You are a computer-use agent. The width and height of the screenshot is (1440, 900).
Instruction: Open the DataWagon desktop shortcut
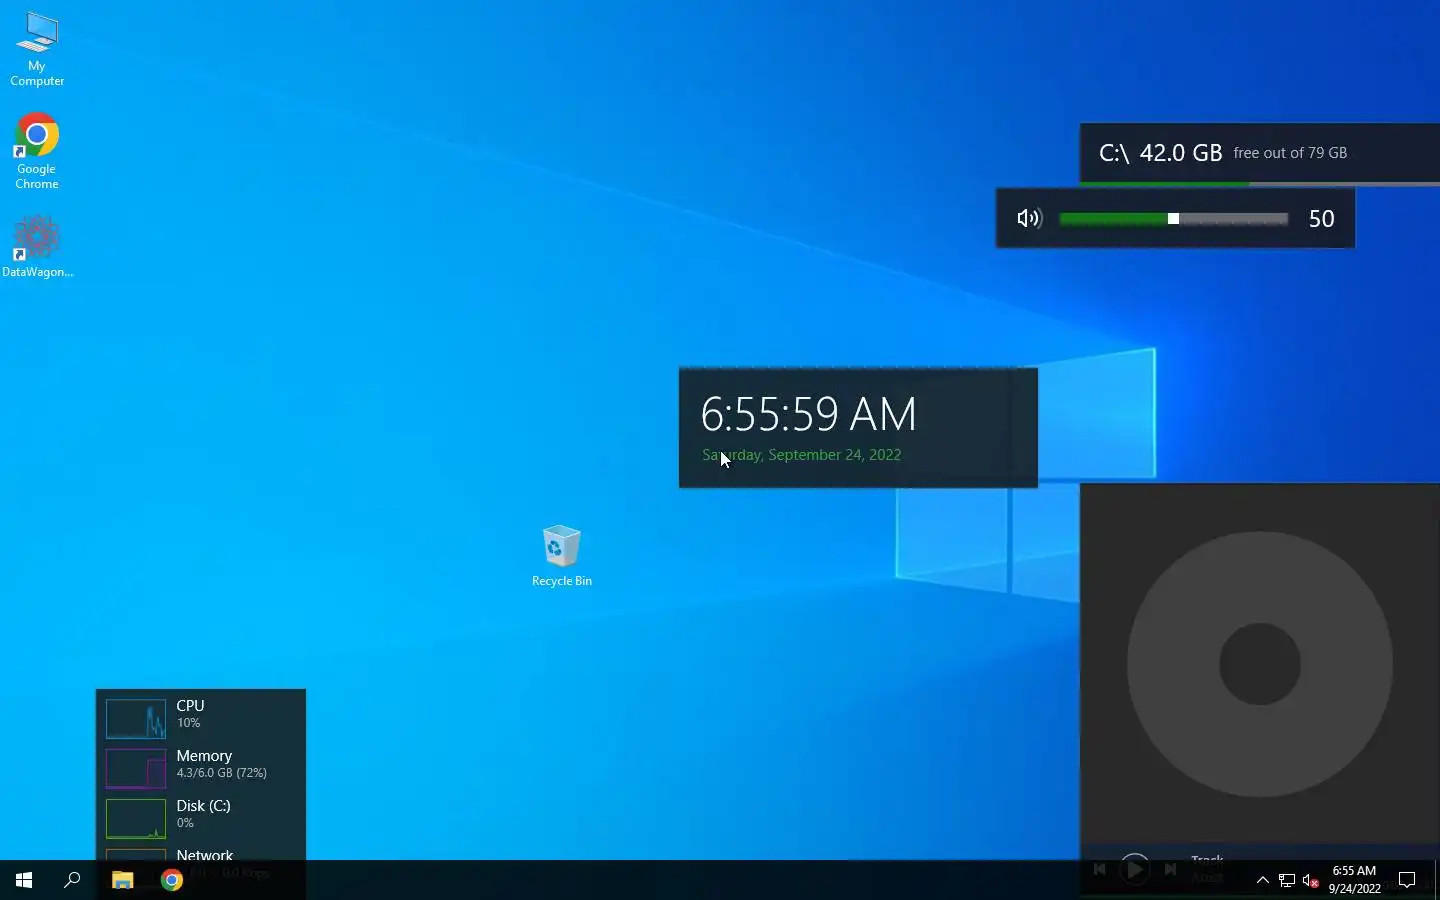pyautogui.click(x=37, y=246)
